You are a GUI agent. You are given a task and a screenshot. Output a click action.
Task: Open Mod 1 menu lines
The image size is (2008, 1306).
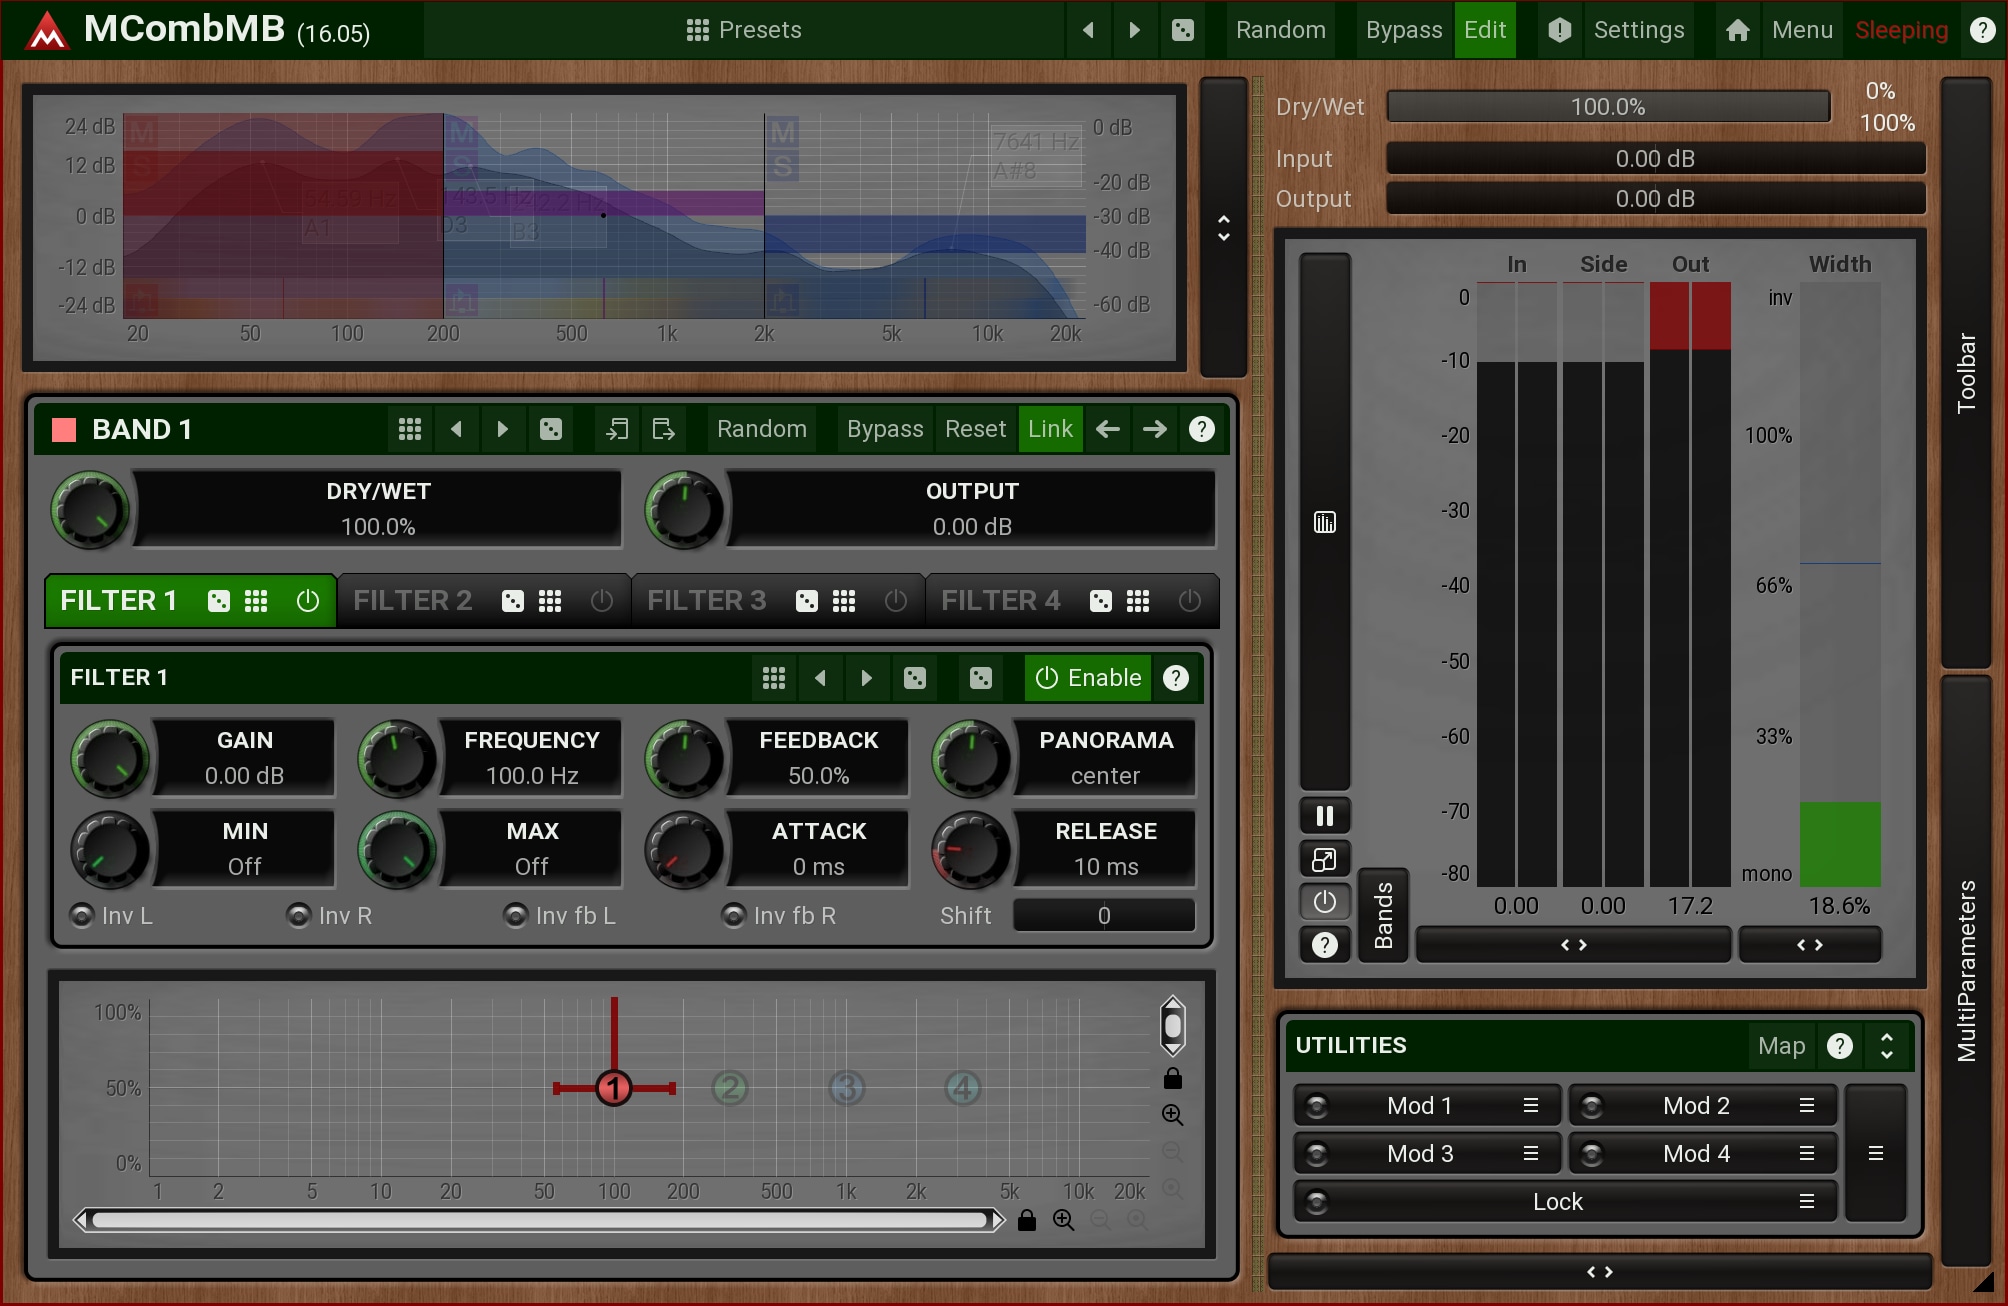coord(1531,1106)
